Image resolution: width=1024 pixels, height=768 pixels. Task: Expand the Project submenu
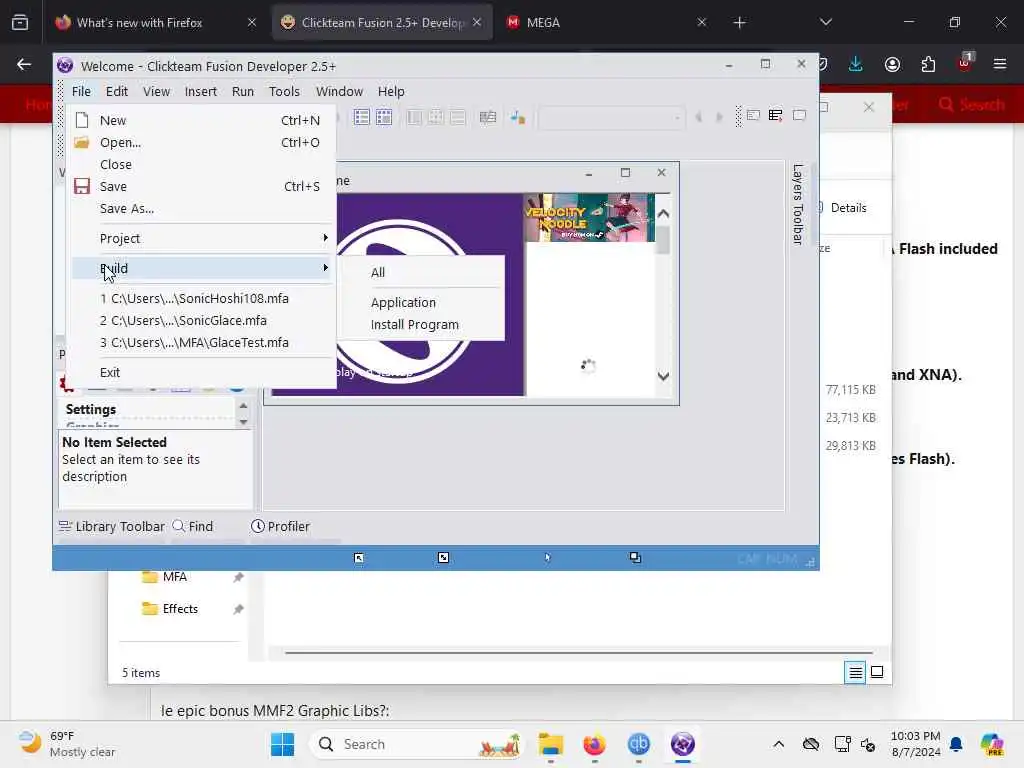point(201,238)
